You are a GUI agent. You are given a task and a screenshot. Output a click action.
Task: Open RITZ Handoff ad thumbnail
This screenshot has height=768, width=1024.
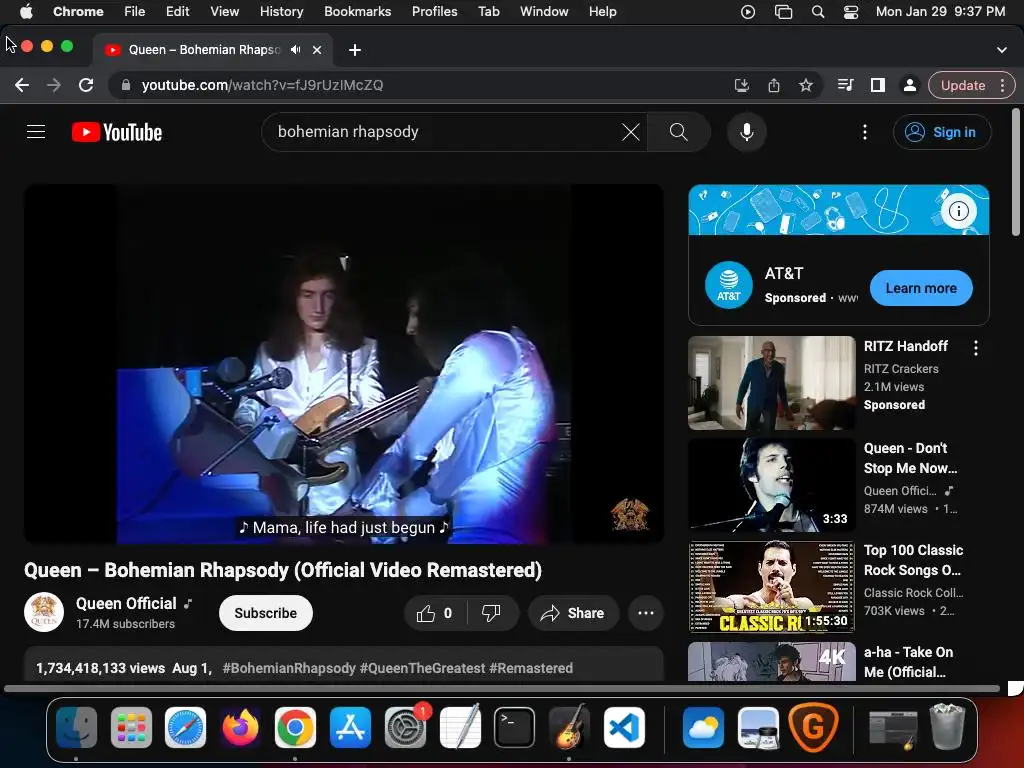(x=772, y=383)
